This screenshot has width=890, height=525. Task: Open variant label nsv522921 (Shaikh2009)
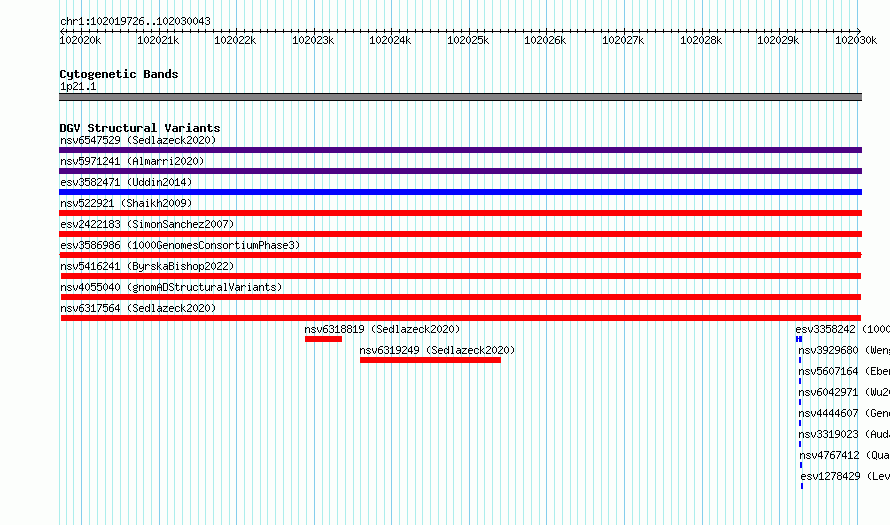(126, 203)
